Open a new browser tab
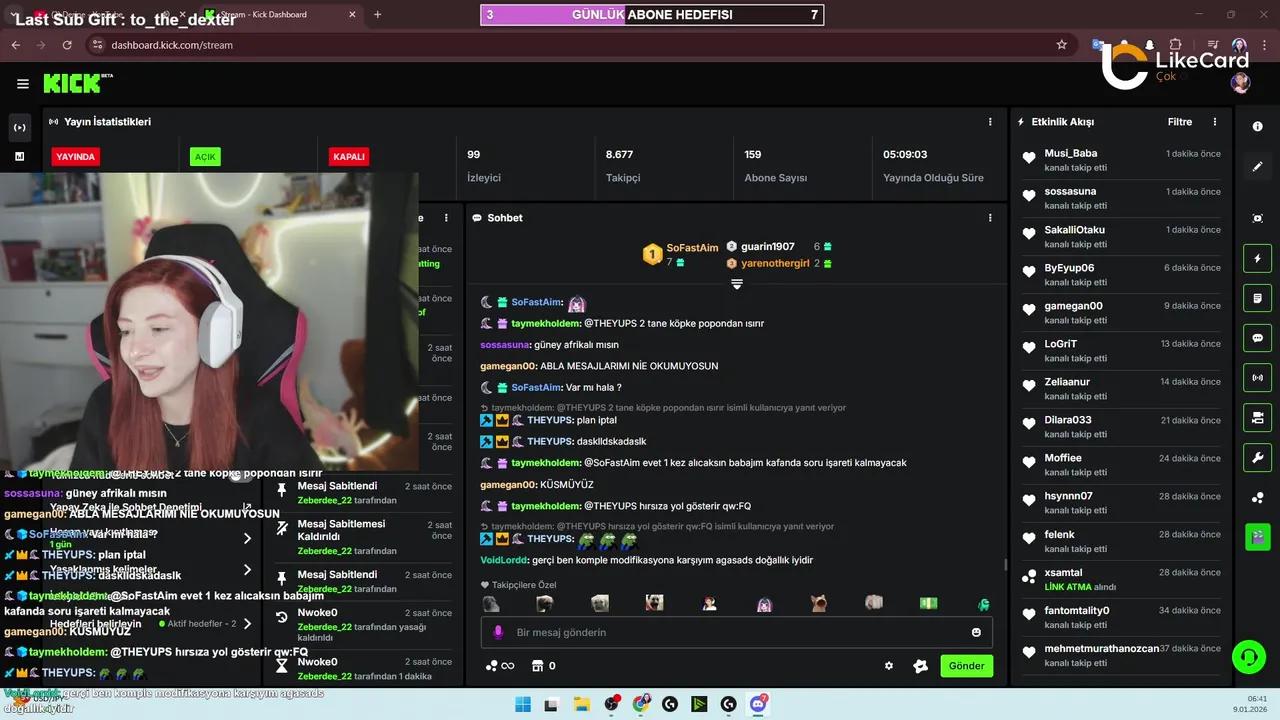Viewport: 1280px width, 720px height. (377, 15)
